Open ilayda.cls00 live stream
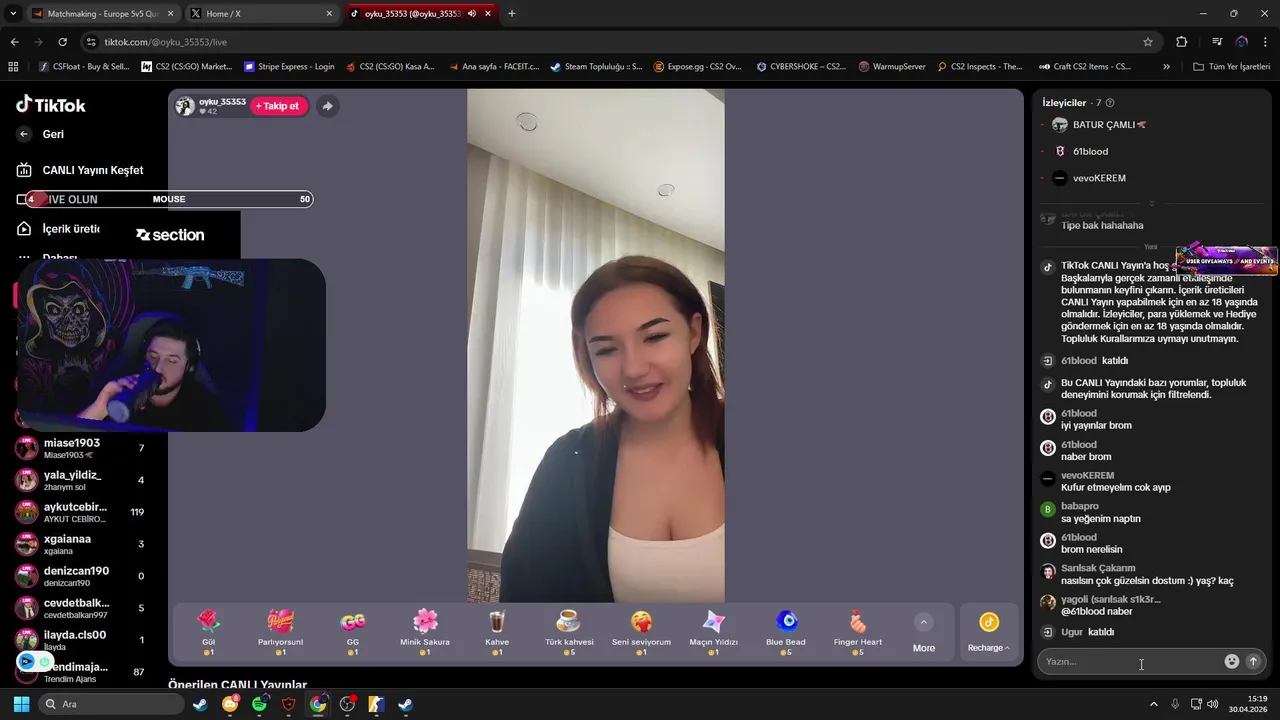This screenshot has height=720, width=1280. (x=80, y=640)
